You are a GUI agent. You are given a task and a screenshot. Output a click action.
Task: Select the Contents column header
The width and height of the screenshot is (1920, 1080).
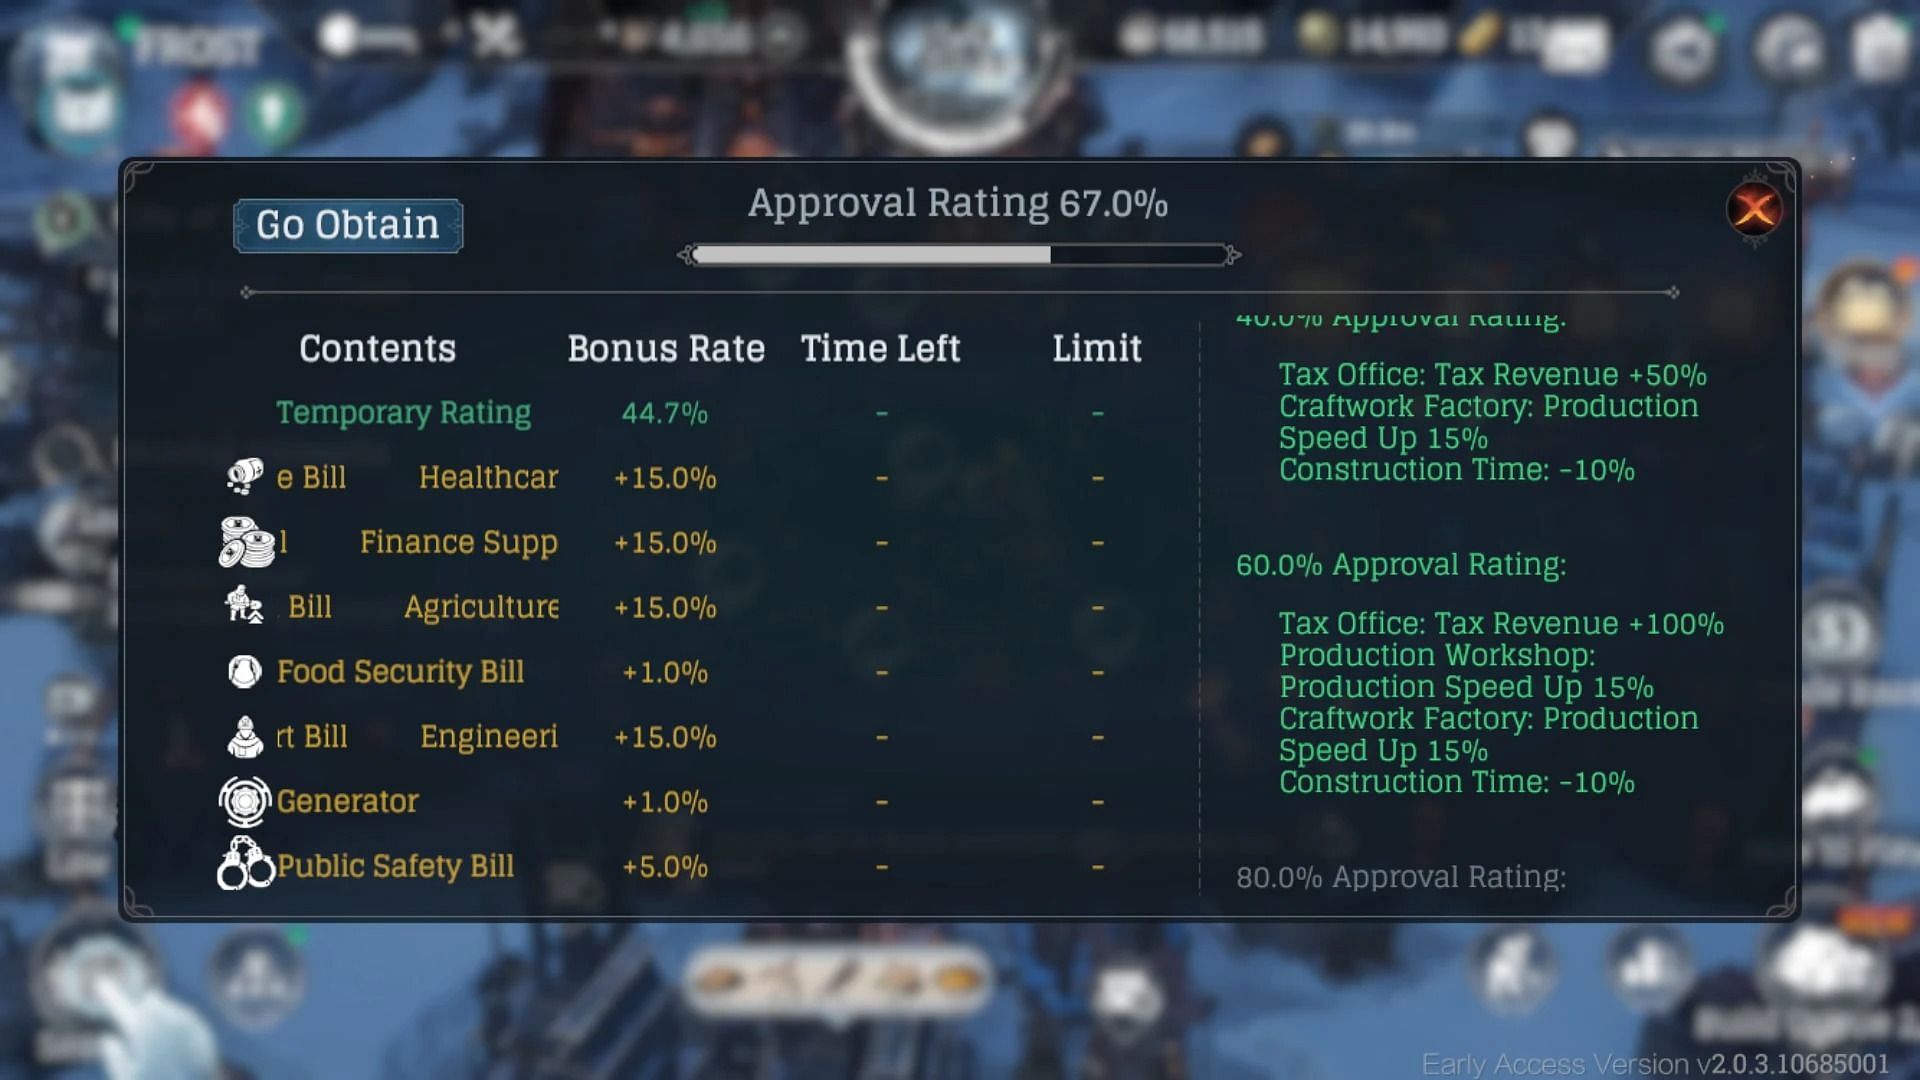click(x=377, y=345)
